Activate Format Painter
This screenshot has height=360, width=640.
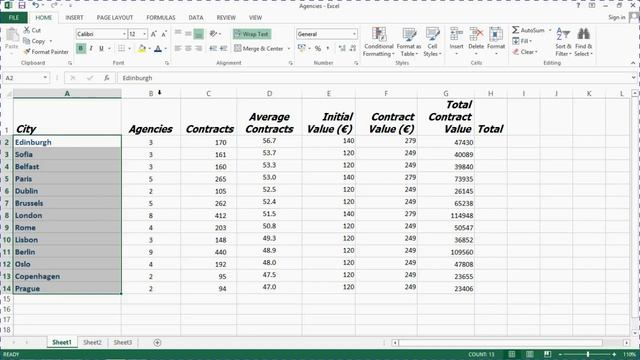coord(46,52)
